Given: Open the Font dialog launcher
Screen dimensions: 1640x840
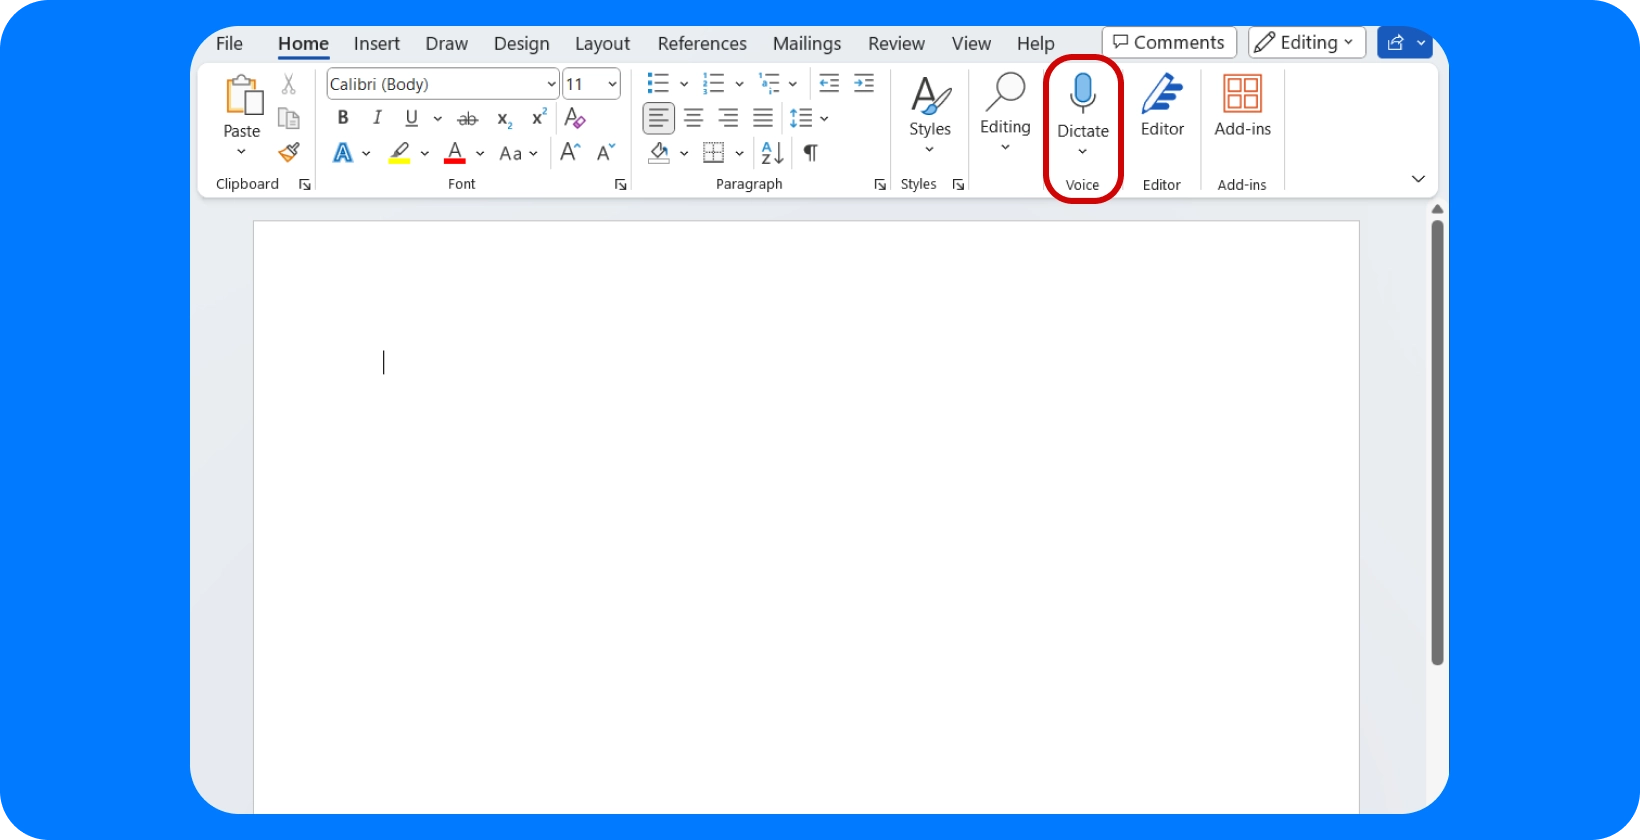Looking at the screenshot, I should (620, 184).
